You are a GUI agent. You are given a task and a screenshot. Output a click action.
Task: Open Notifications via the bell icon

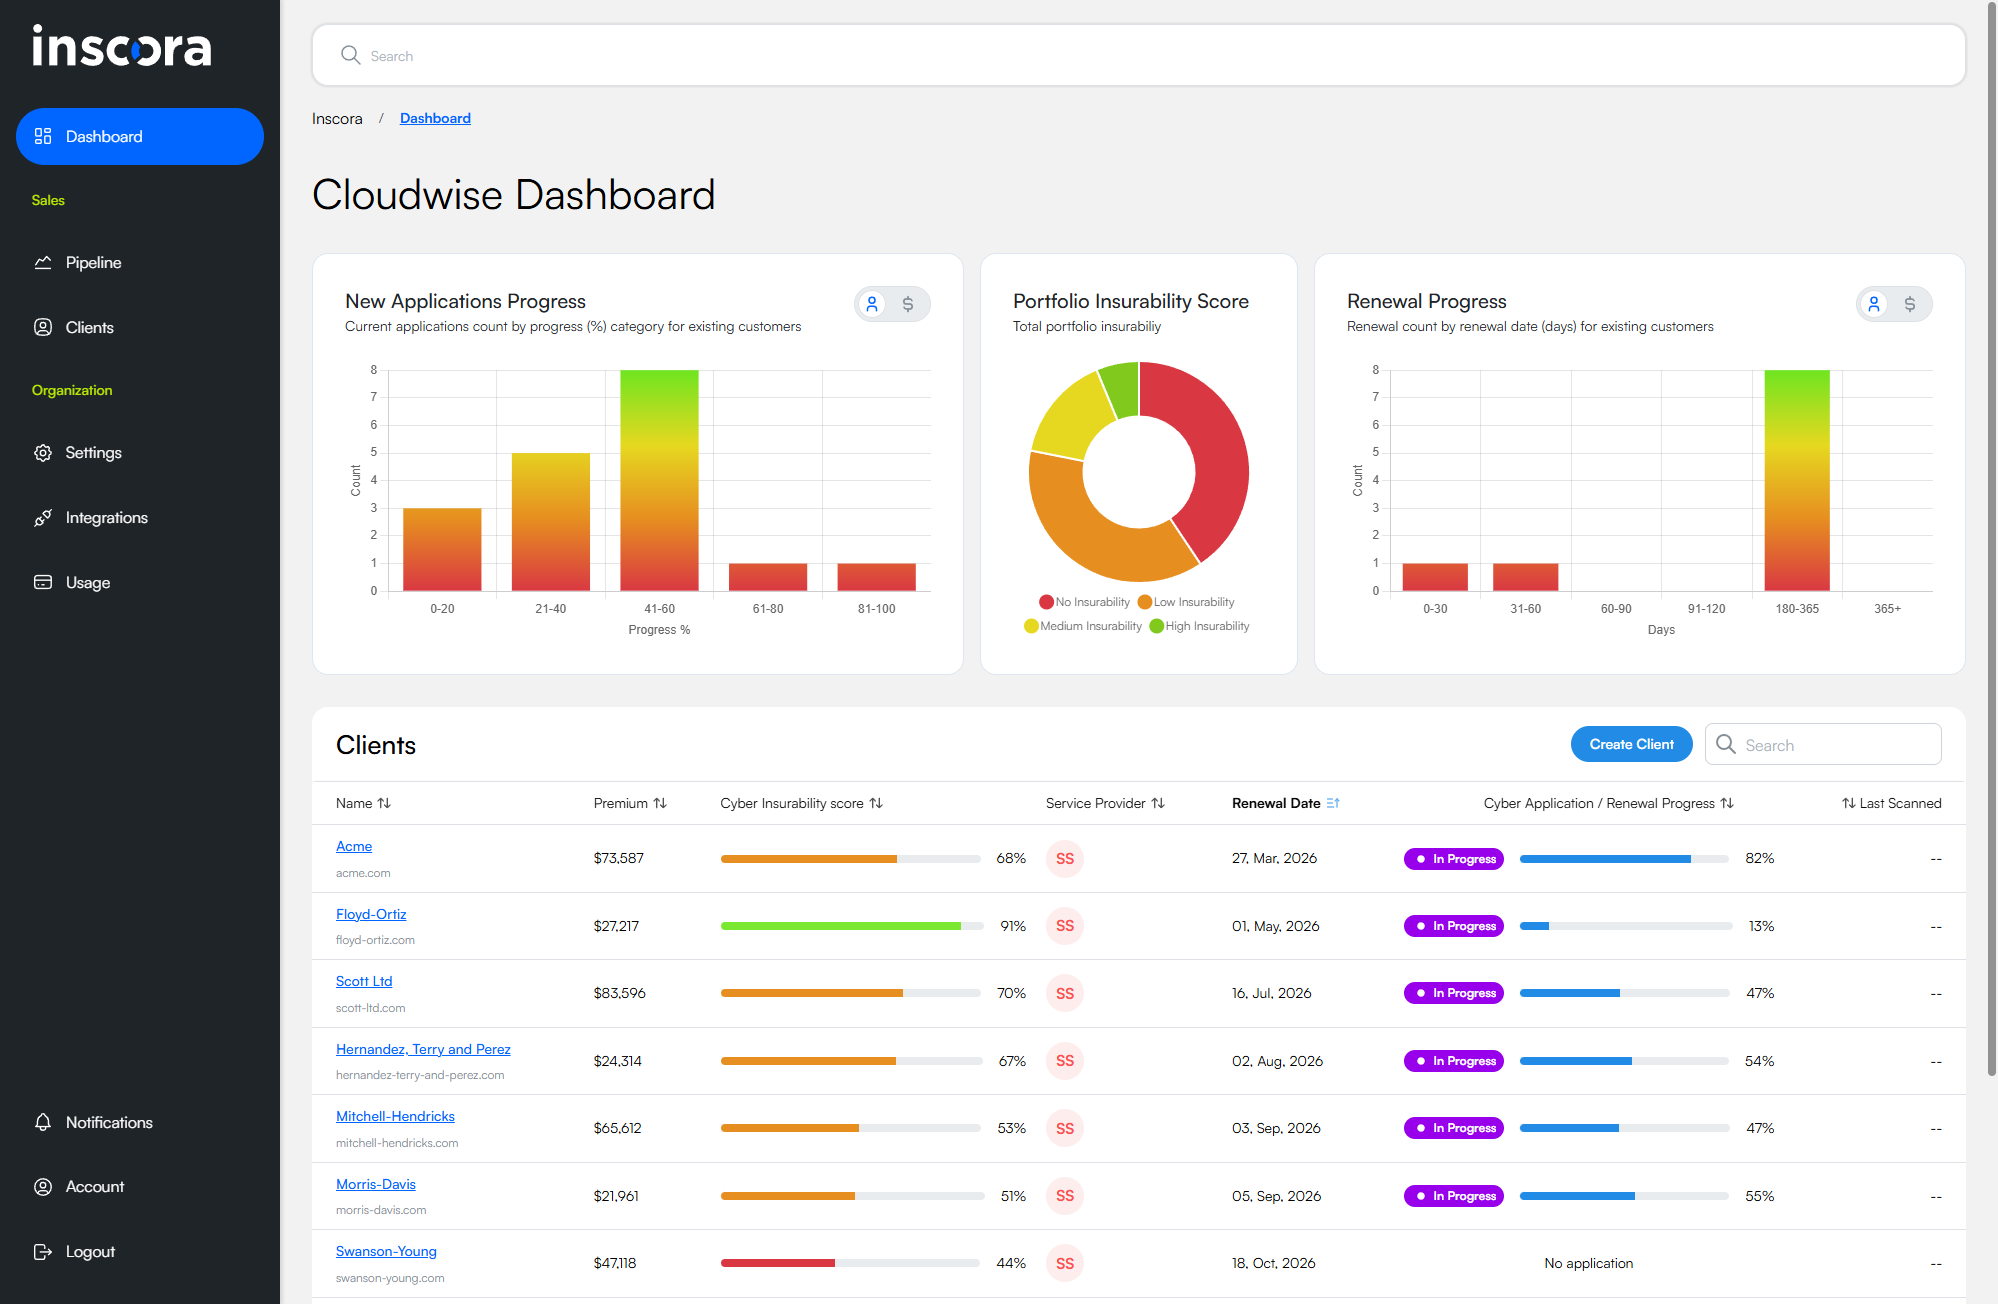(x=43, y=1122)
